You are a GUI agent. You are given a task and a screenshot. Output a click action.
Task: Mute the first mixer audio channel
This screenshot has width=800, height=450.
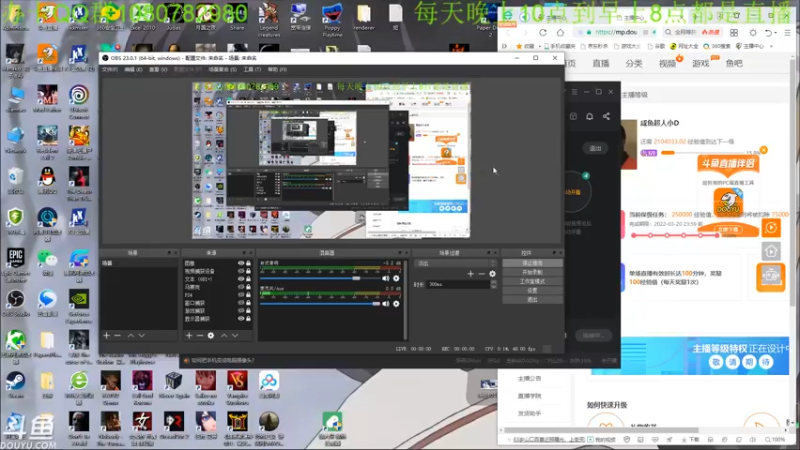[386, 278]
